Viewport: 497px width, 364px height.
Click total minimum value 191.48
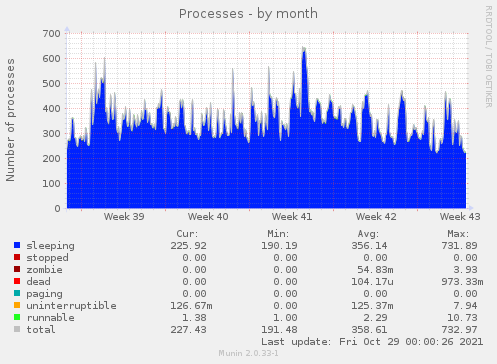click(279, 330)
